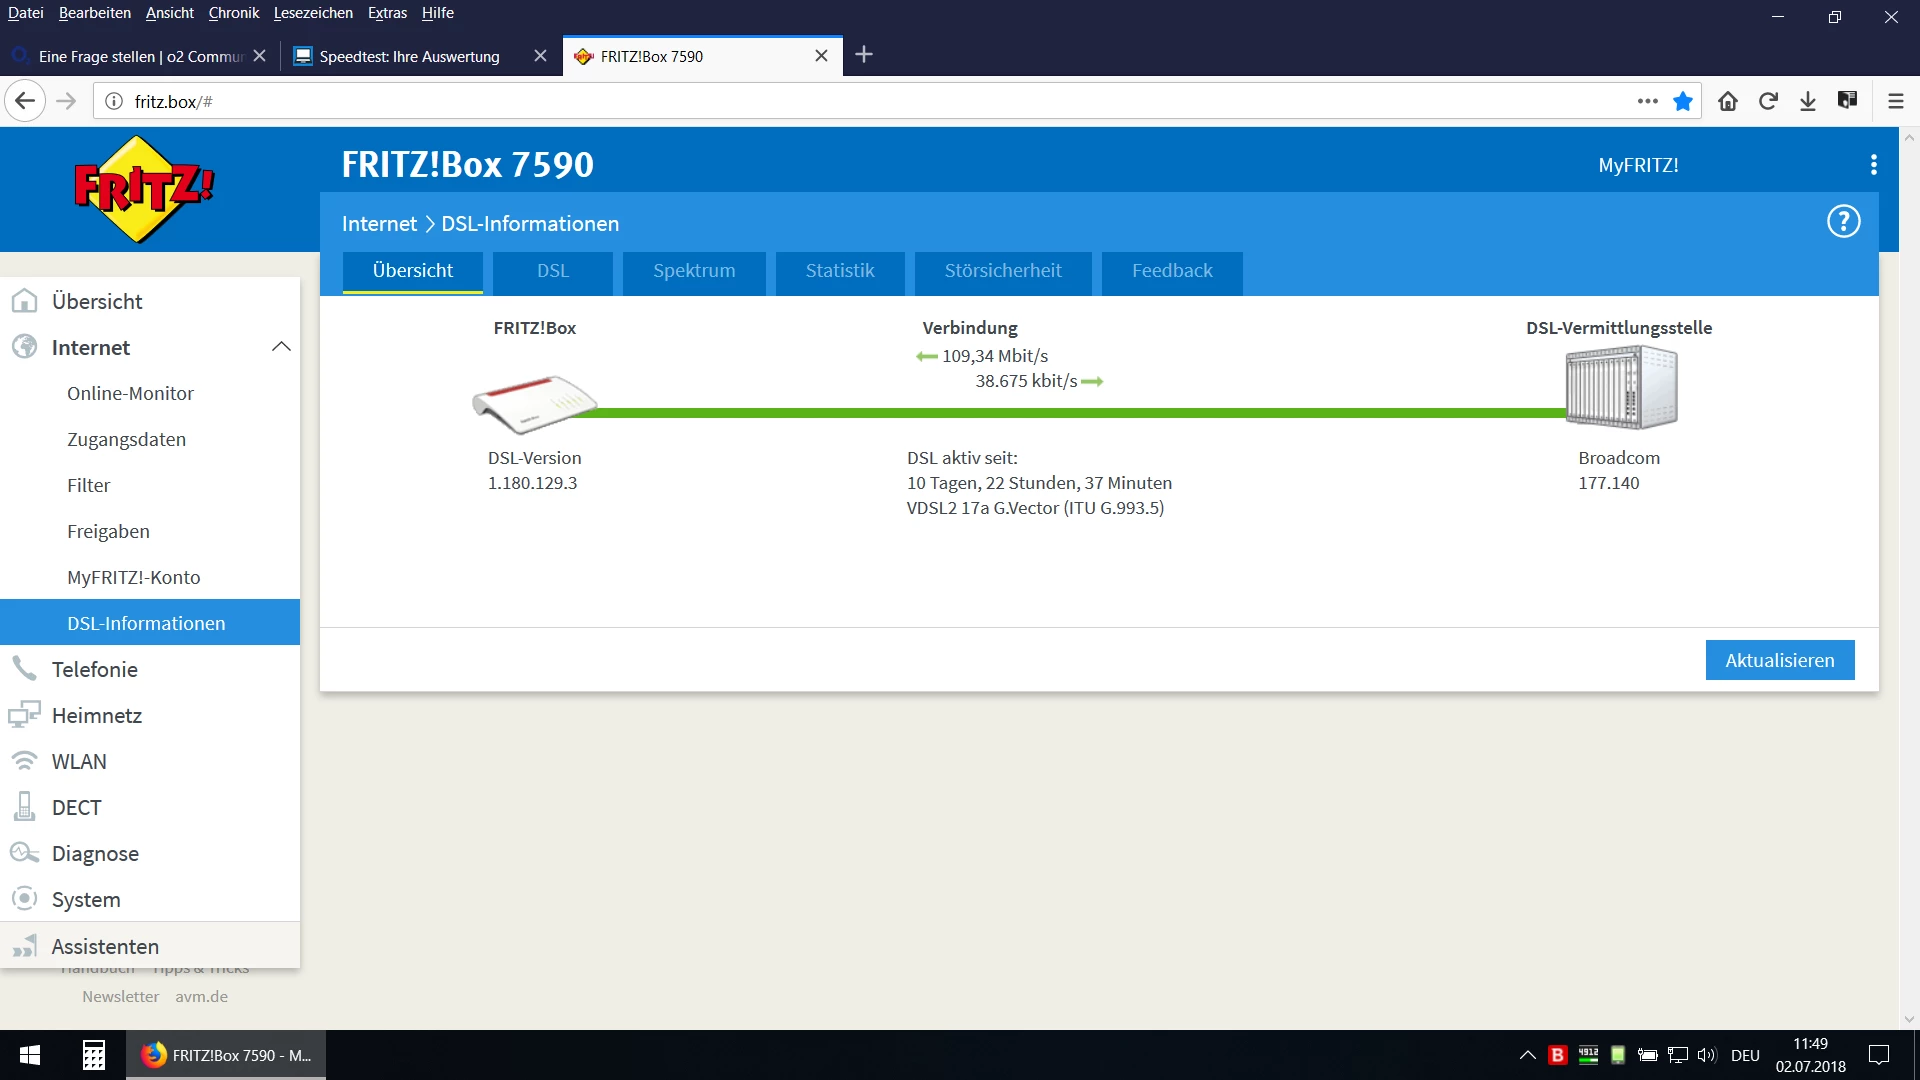Open the Störsicherheit tab

click(1002, 271)
